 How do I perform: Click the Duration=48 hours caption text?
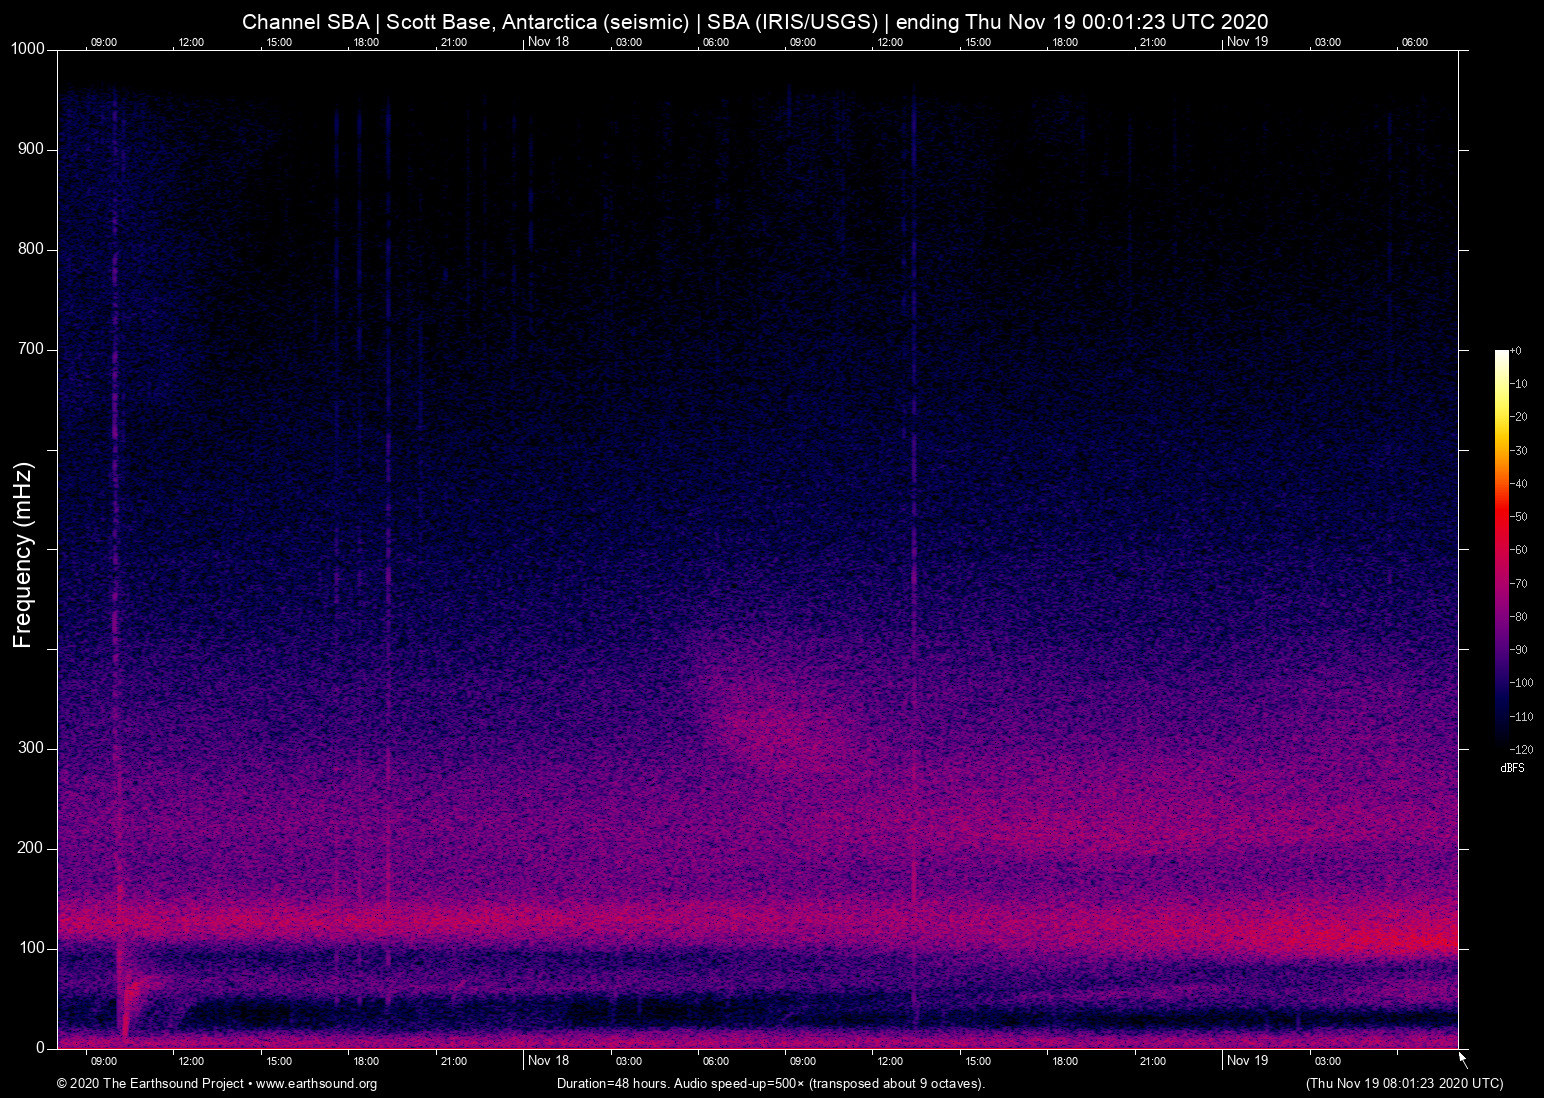point(770,1083)
